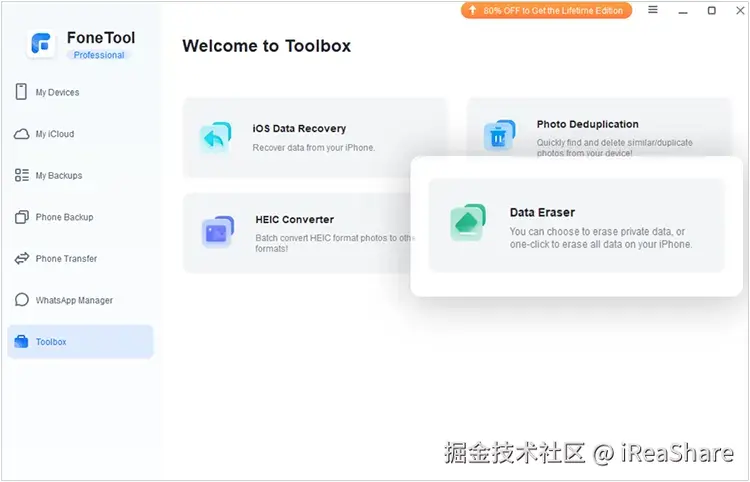
Task: Click the My Backups list icon
Action: tap(22, 175)
